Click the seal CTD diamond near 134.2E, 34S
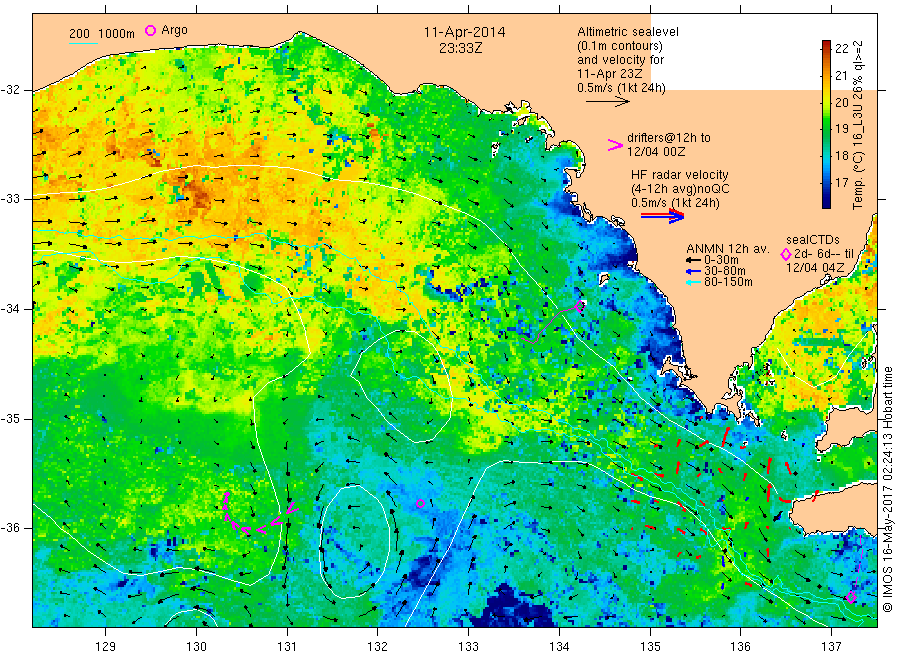 pos(580,306)
